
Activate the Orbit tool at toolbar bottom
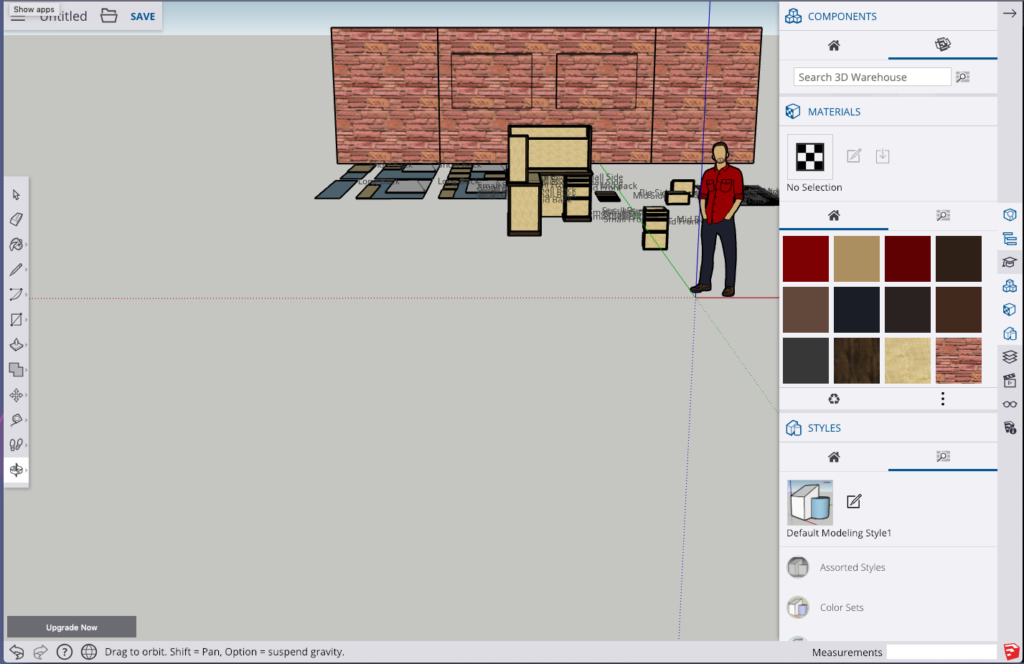pyautogui.click(x=16, y=469)
